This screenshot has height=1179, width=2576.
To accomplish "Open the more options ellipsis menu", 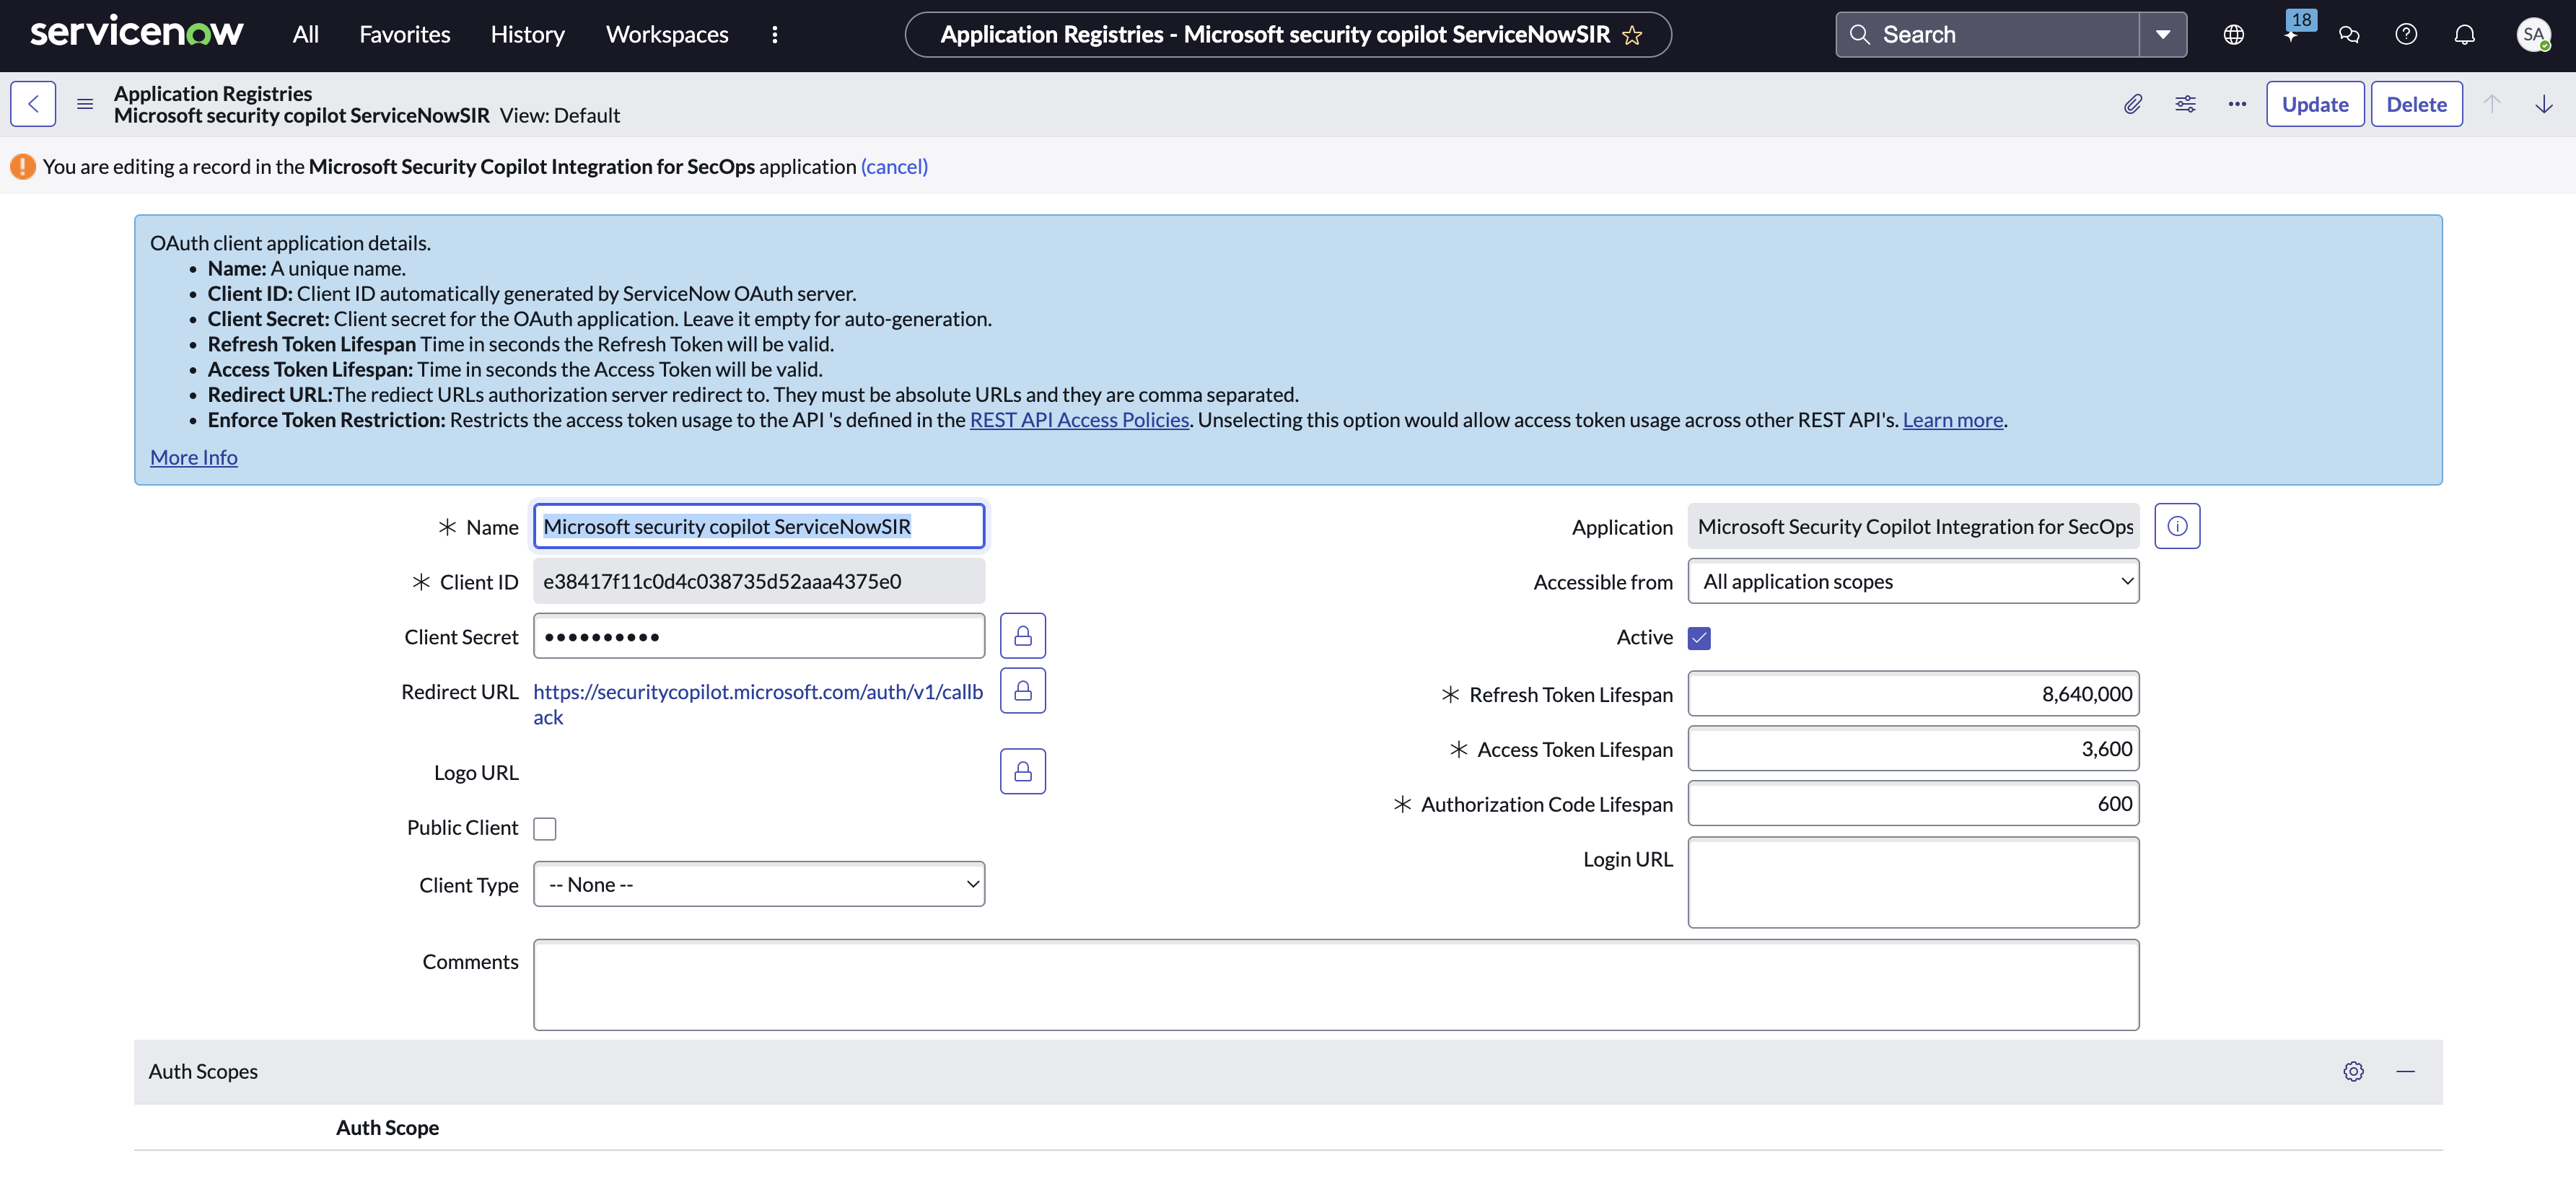I will click(x=2237, y=104).
